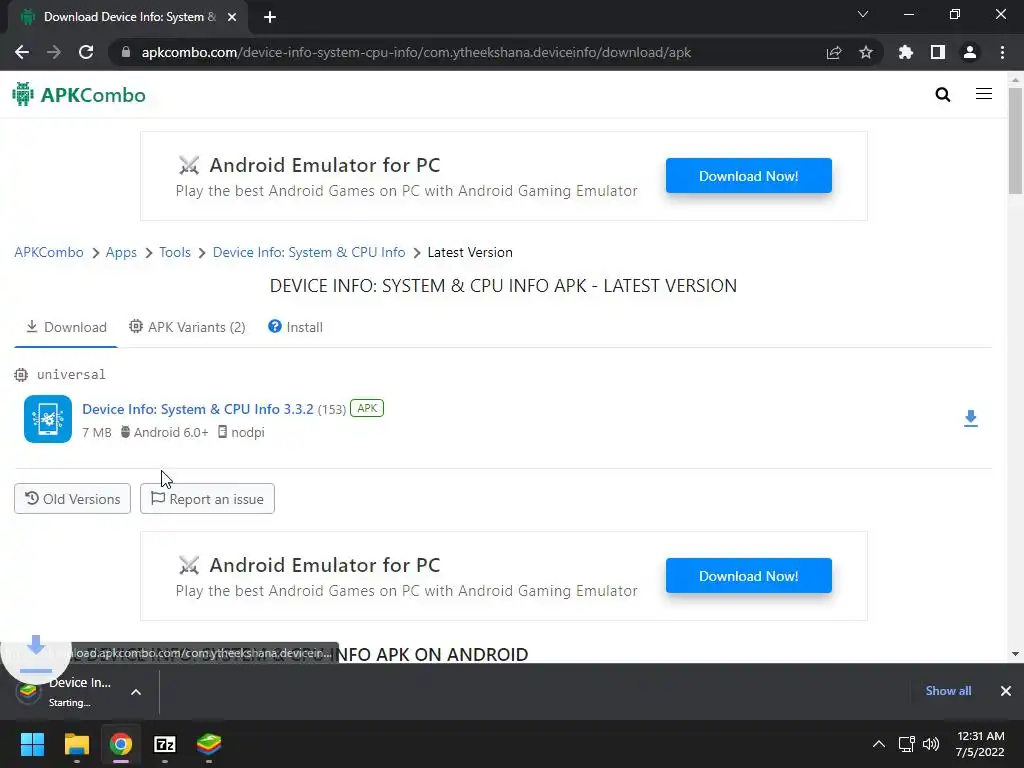Open the Chrome three-dot menu

pyautogui.click(x=1002, y=52)
